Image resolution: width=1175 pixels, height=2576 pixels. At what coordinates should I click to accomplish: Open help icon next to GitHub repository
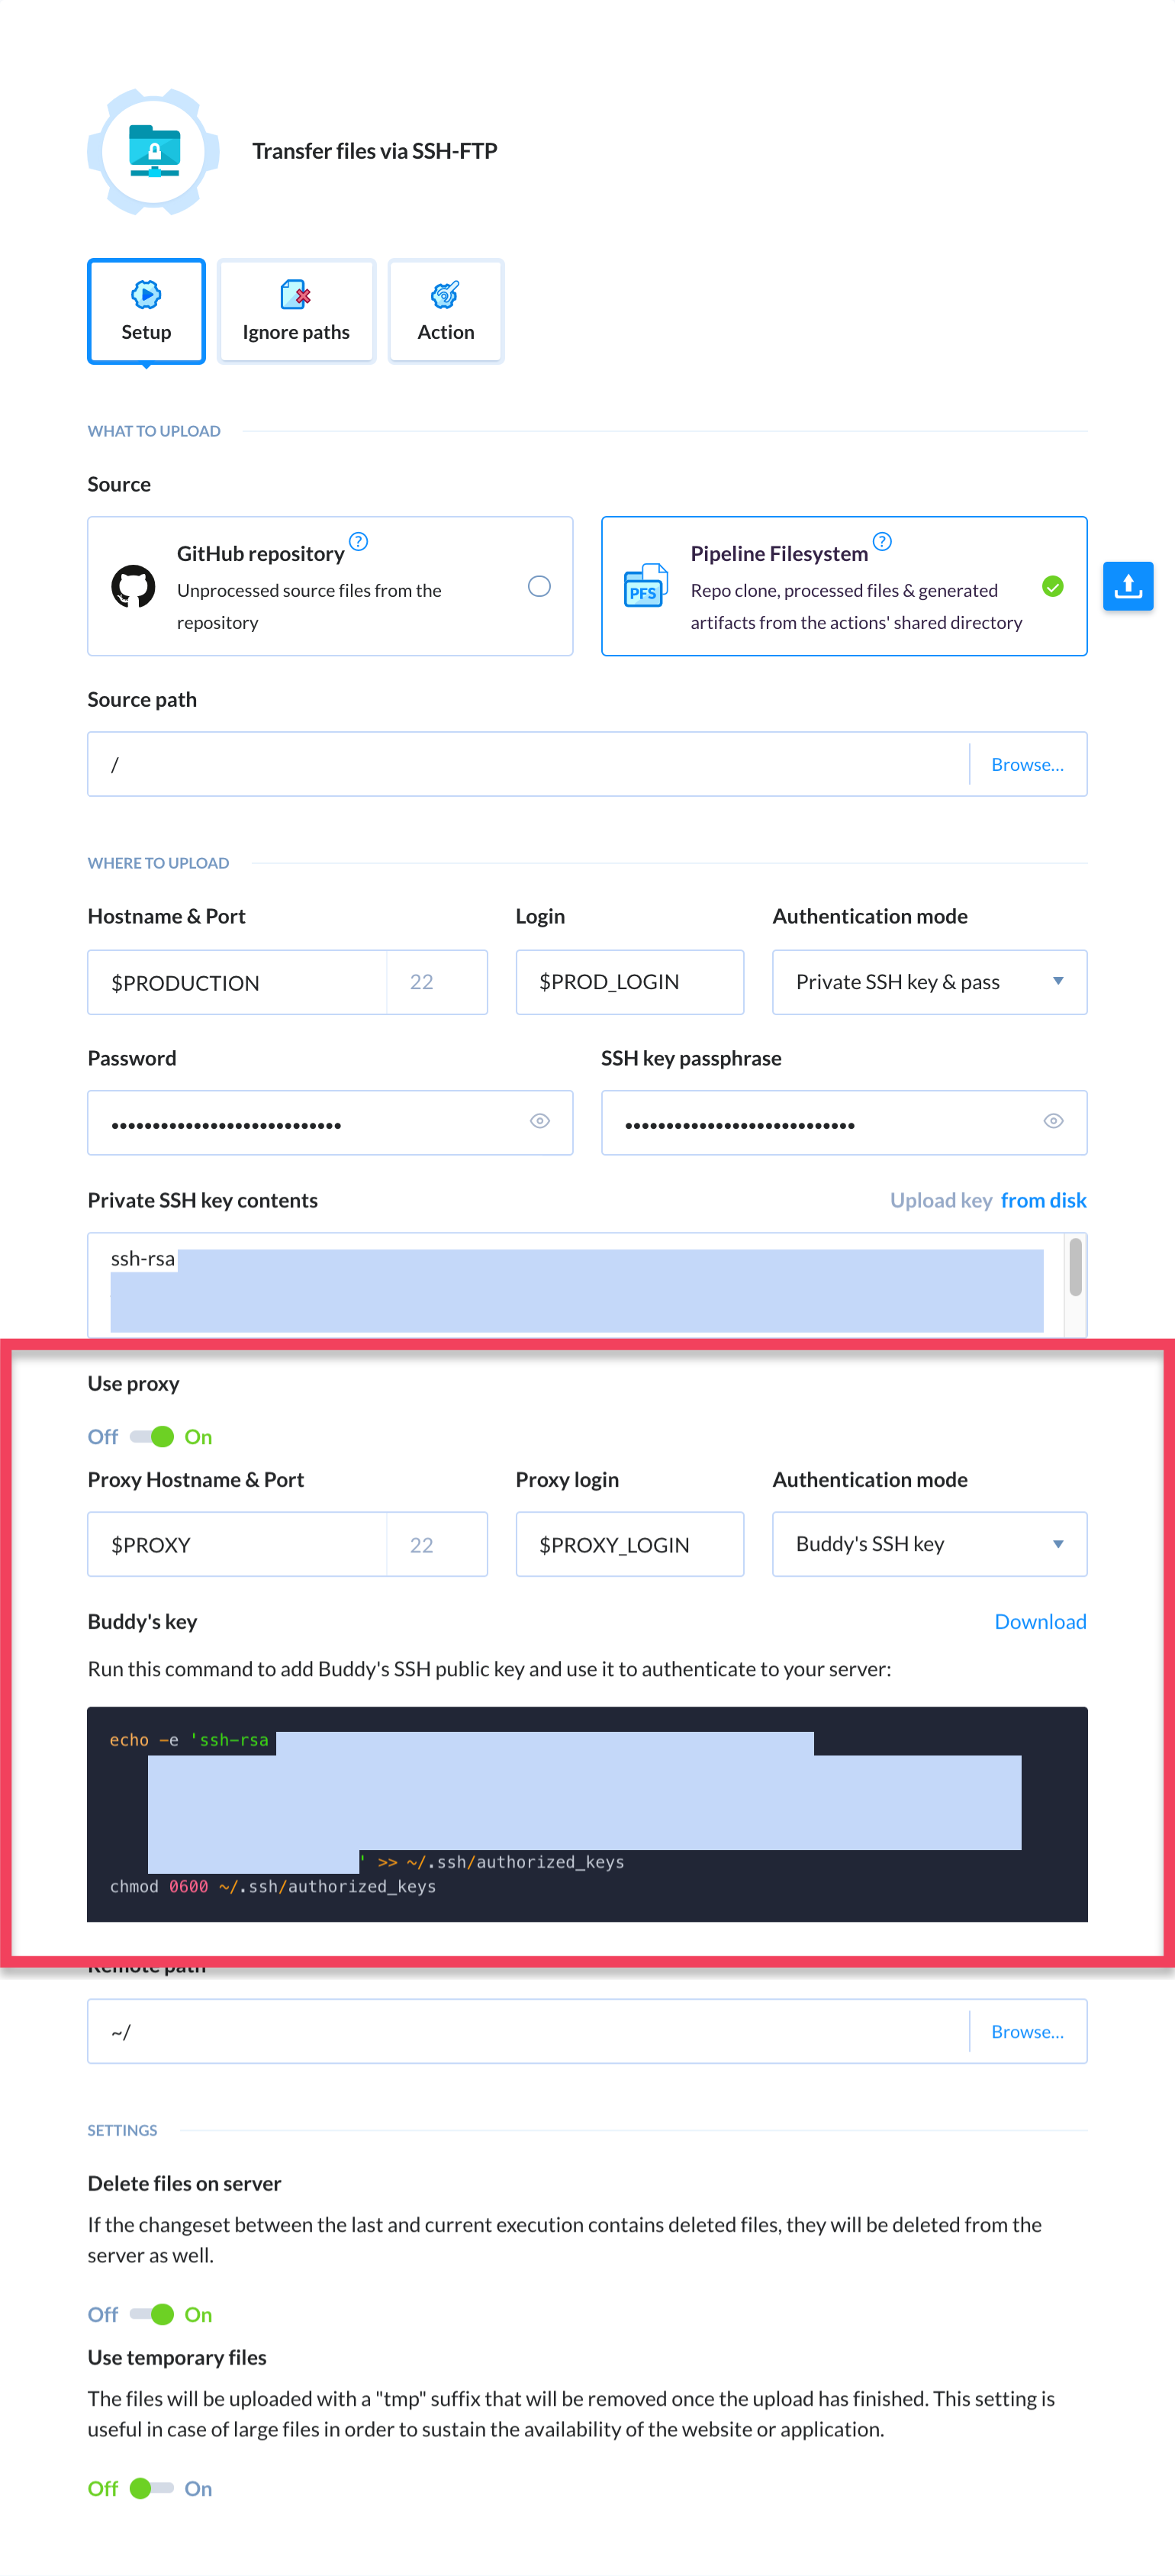(x=359, y=542)
